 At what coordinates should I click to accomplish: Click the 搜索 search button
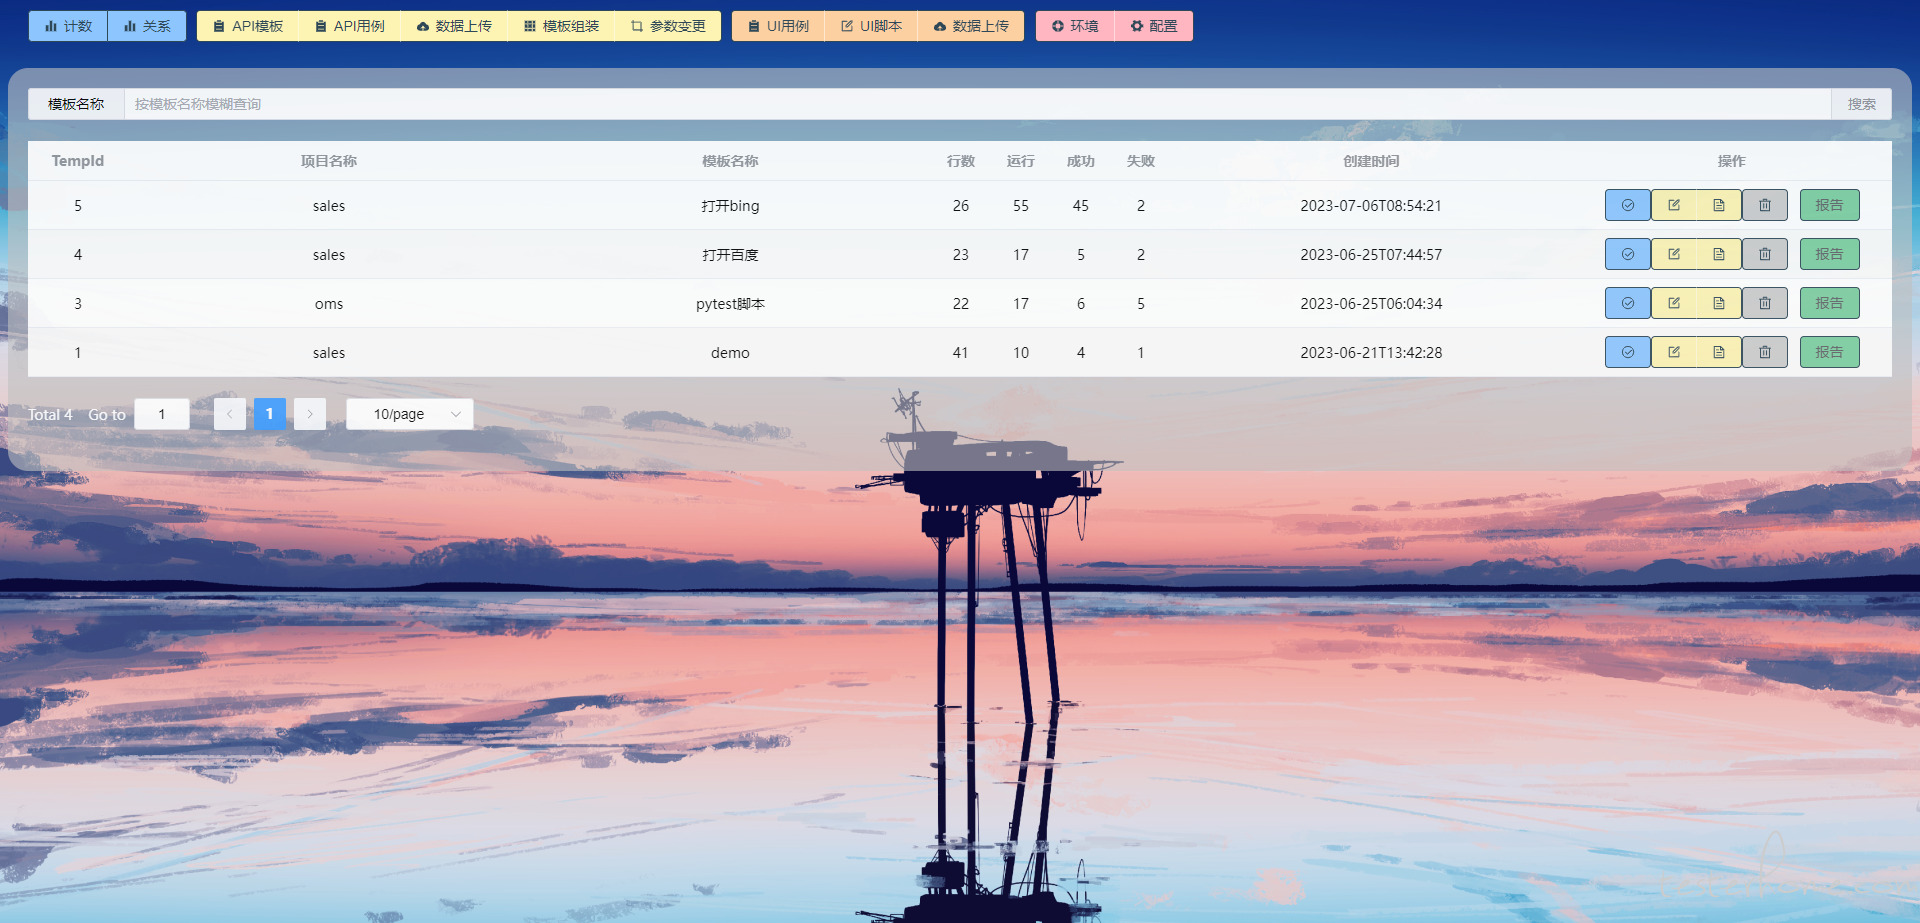pos(1861,104)
